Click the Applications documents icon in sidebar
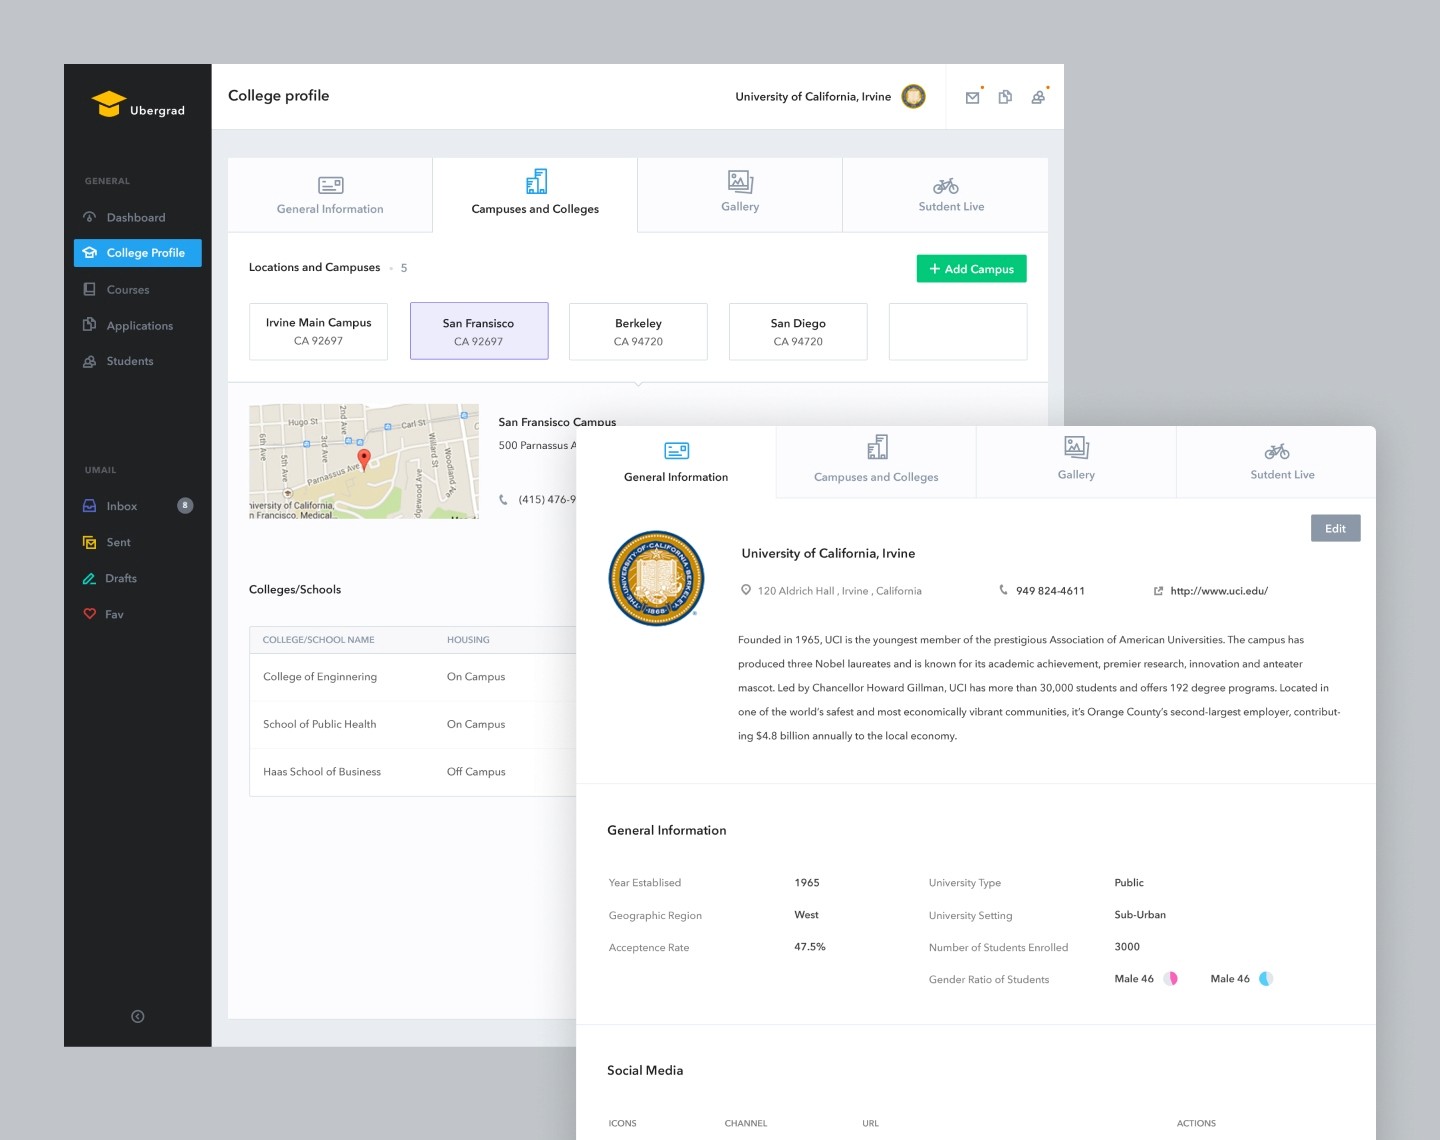 click(x=89, y=325)
